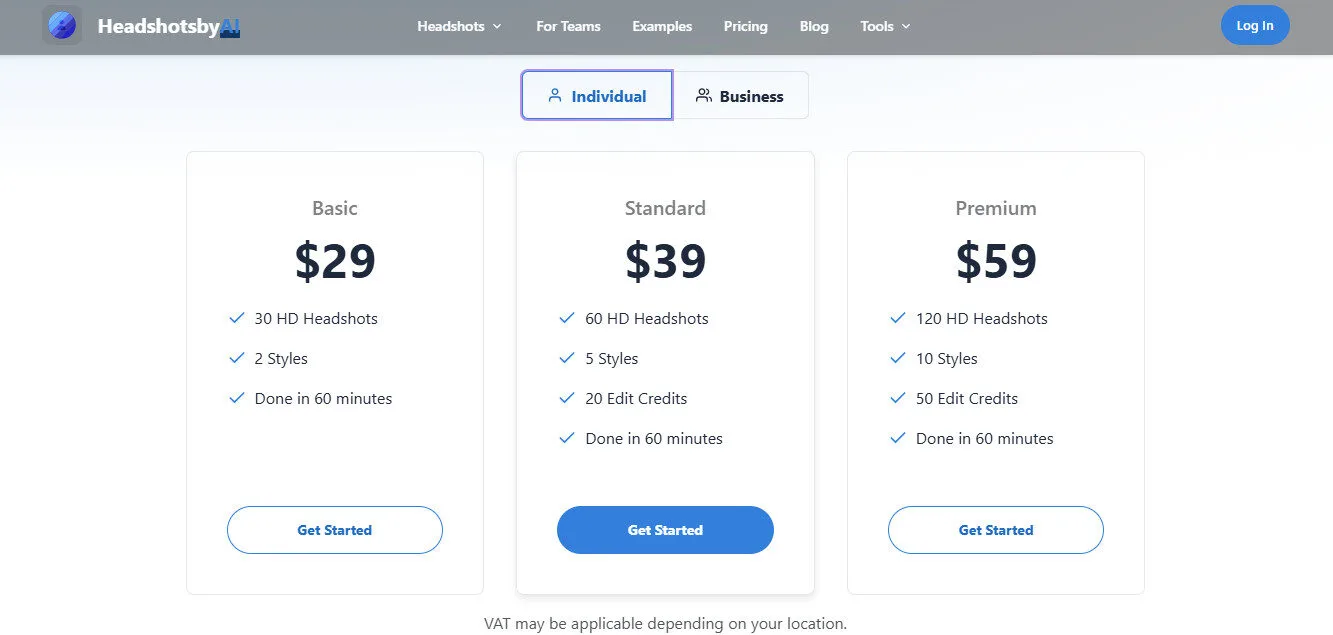This screenshot has height=635, width=1333.
Task: Click the checkmark beside Premium's Done in 60 minutes
Action: pos(897,438)
